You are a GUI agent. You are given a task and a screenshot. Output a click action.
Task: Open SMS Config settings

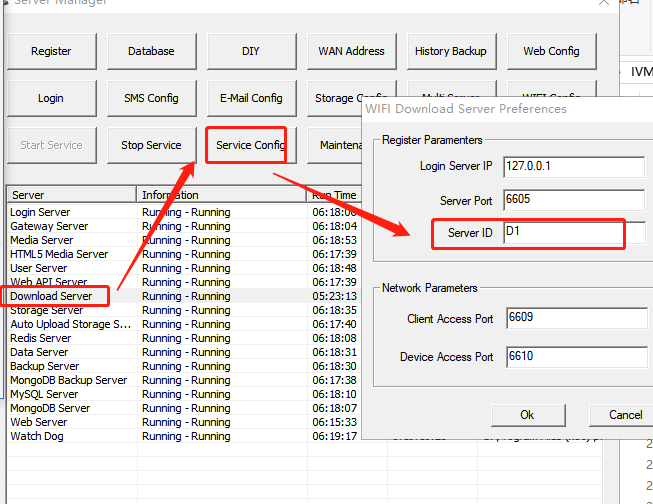[x=152, y=98]
